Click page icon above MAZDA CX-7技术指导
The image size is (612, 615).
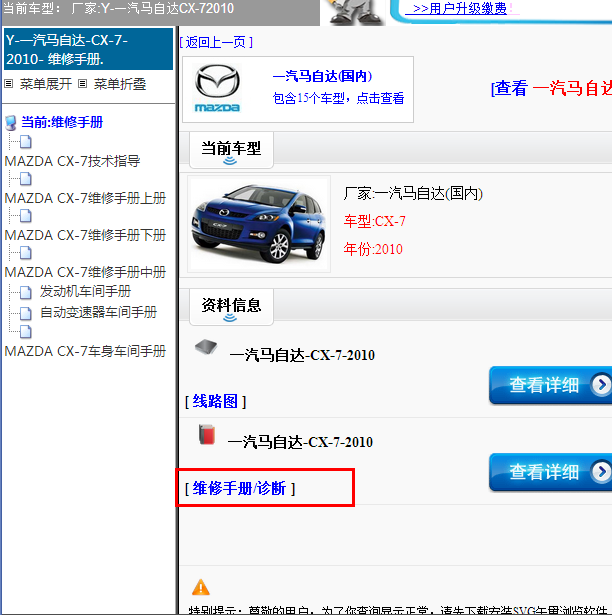tap(26, 142)
